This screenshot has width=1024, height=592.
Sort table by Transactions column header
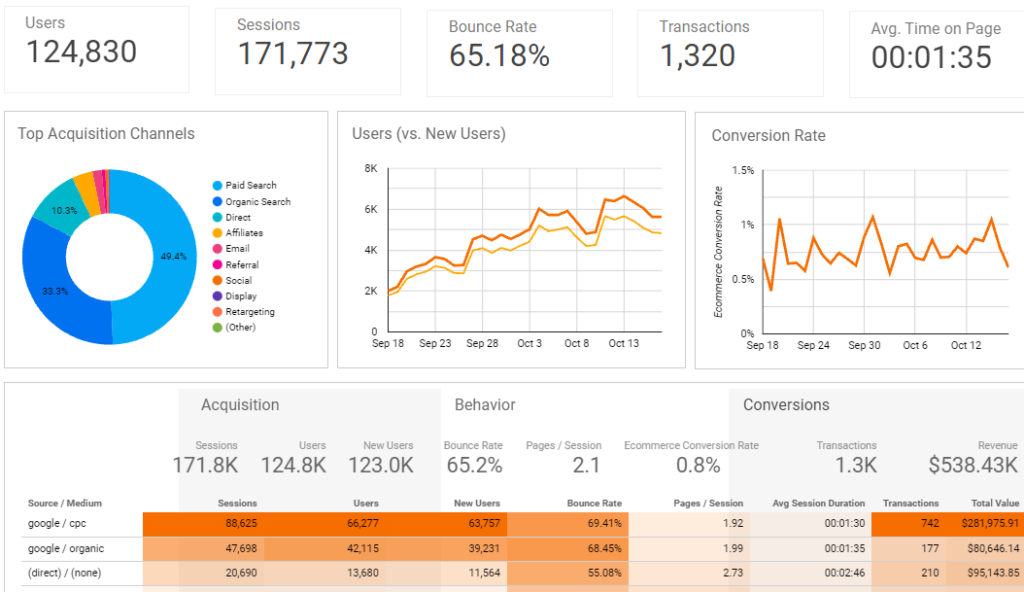[910, 503]
